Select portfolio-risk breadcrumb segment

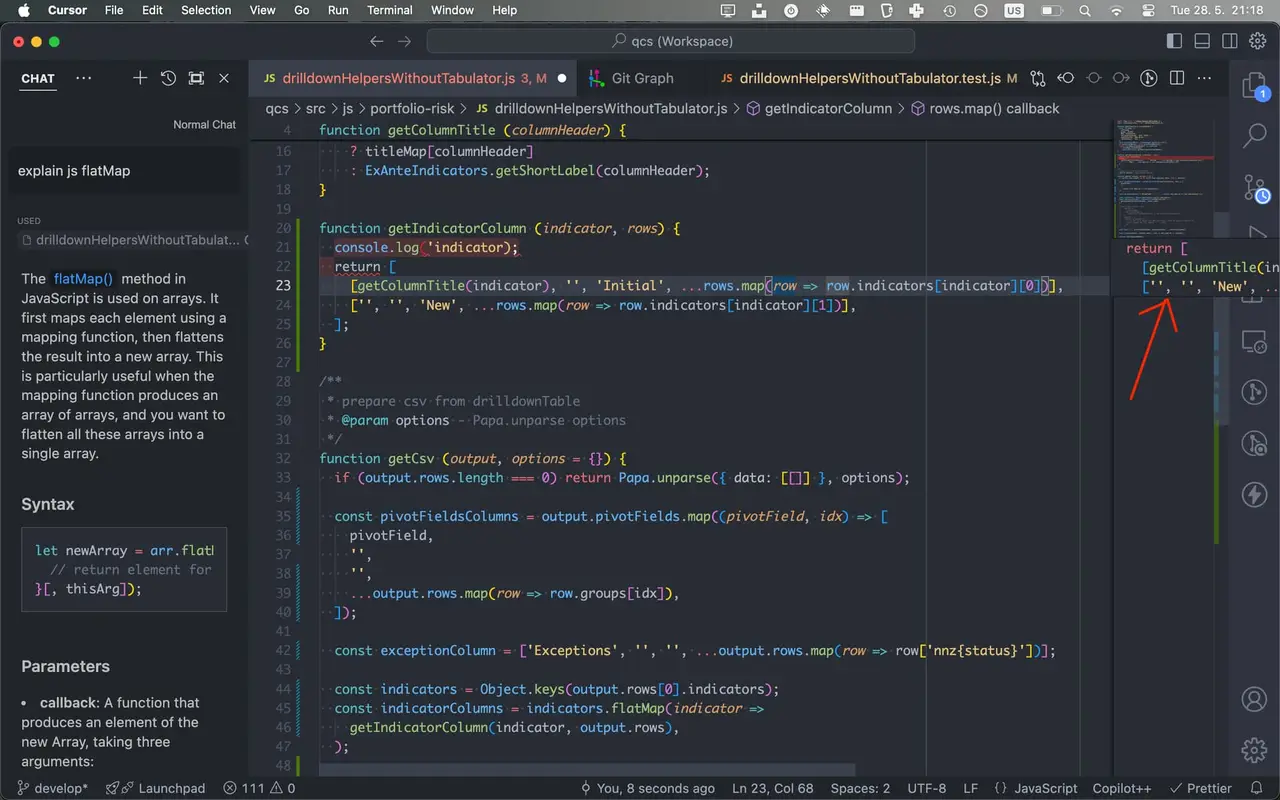(412, 108)
